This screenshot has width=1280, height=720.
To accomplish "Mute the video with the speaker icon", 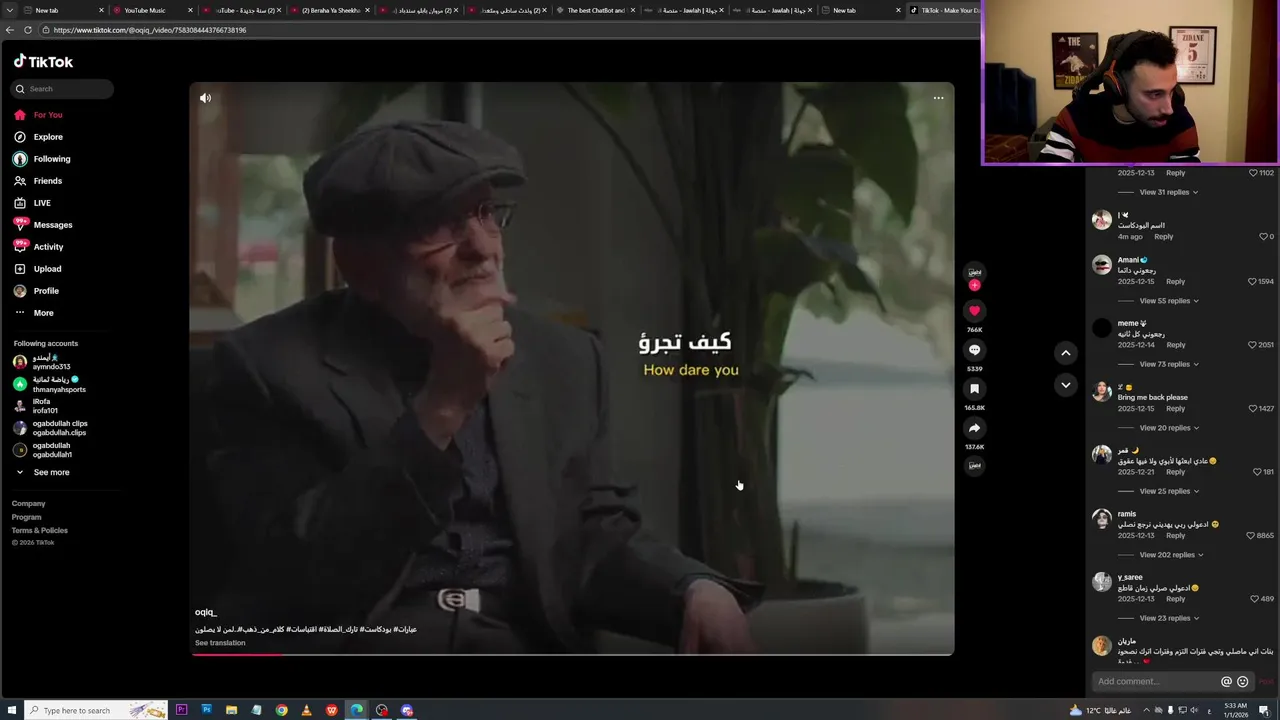I will (x=205, y=98).
